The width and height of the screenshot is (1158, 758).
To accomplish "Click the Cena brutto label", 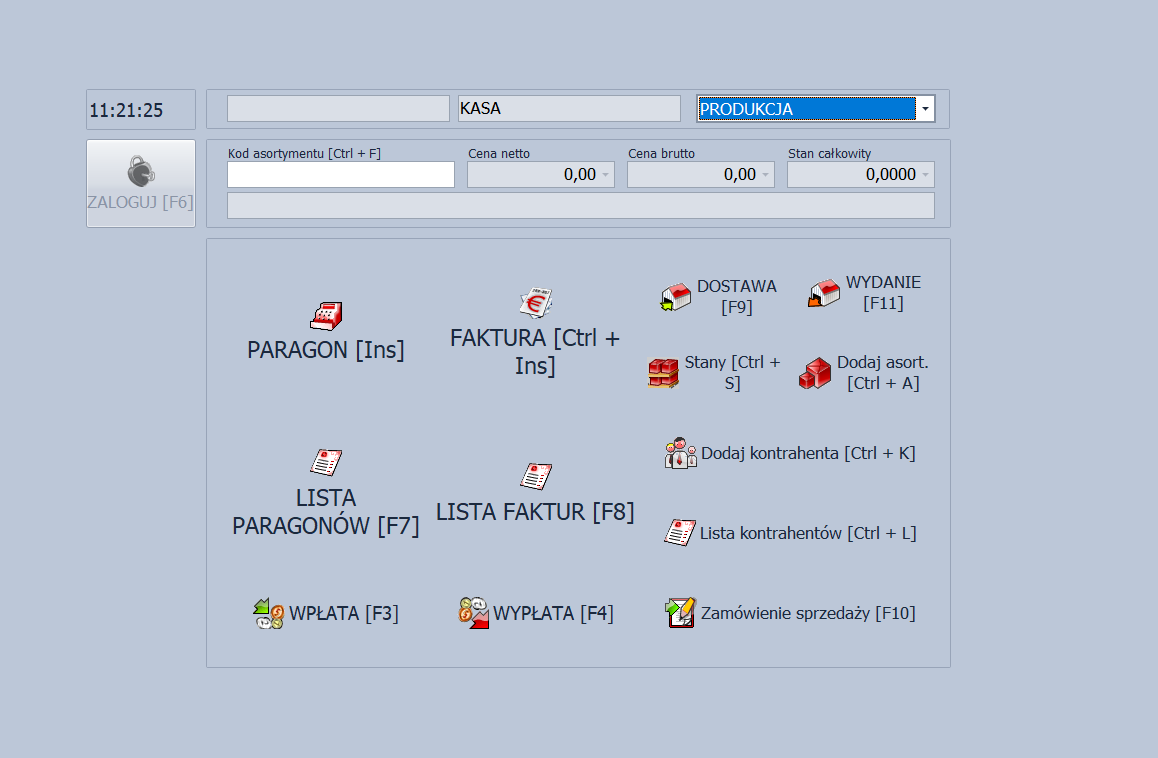I will [662, 154].
